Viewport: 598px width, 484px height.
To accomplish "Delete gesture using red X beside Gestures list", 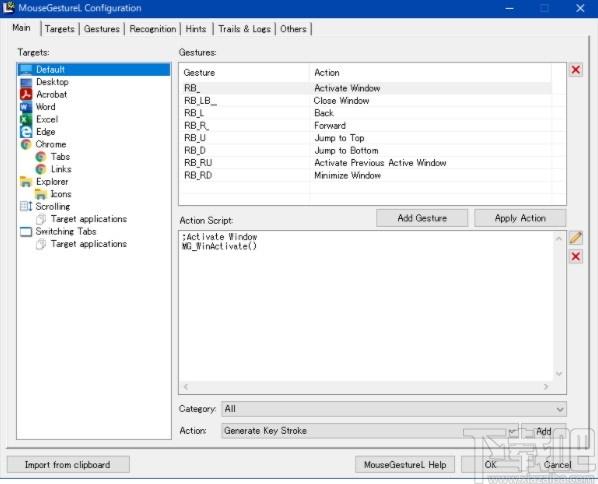I will point(575,70).
